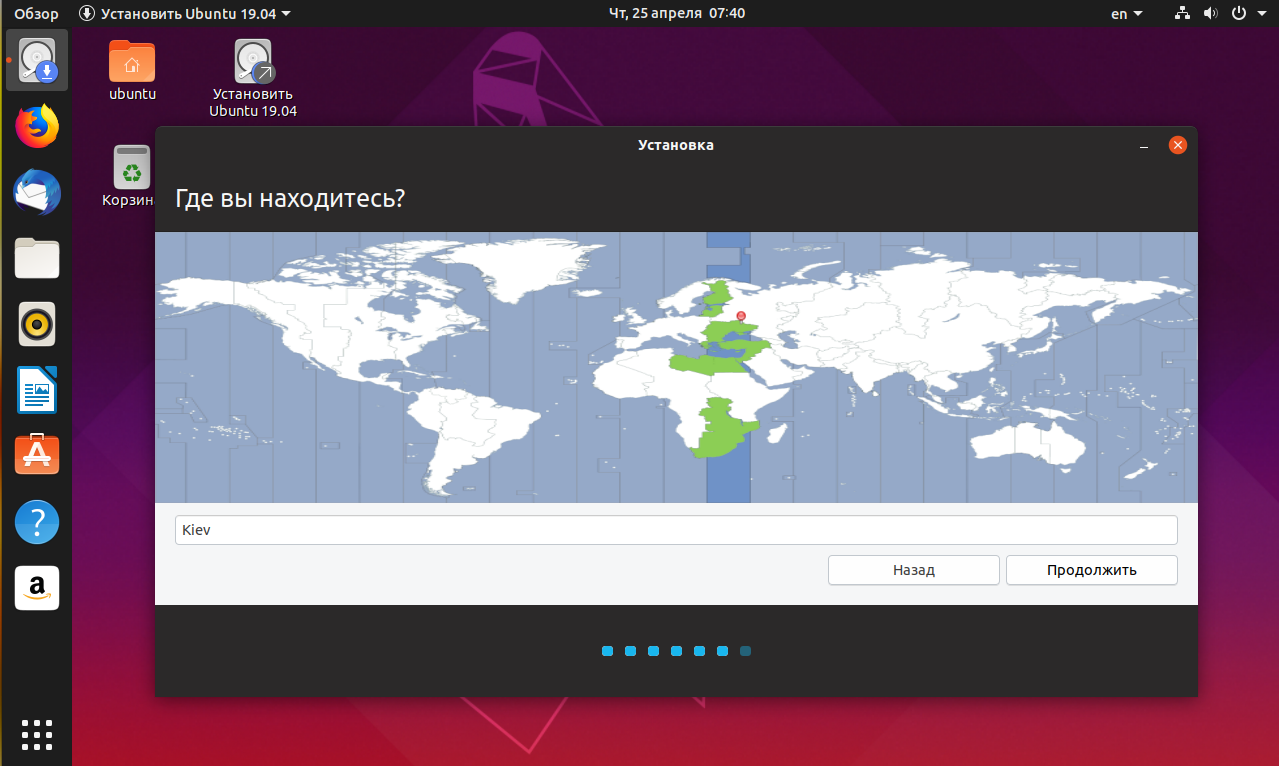Launch Rhythmbox music player
This screenshot has width=1279, height=766.
37,324
